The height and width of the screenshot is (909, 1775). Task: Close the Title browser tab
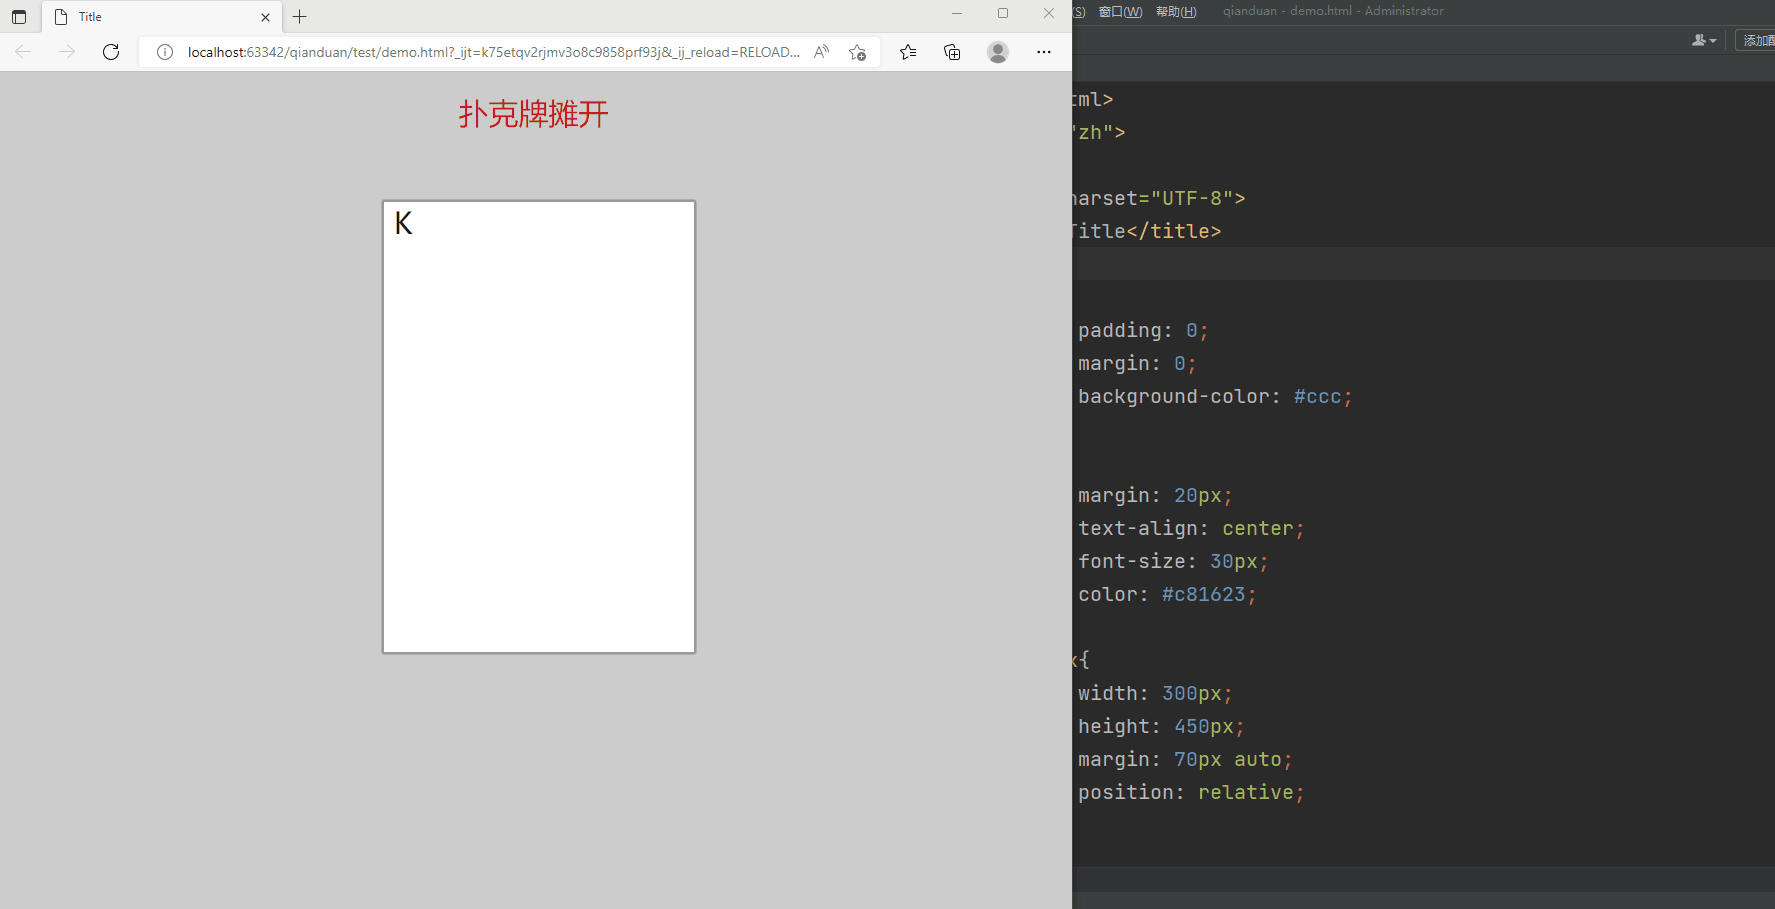pyautogui.click(x=265, y=17)
